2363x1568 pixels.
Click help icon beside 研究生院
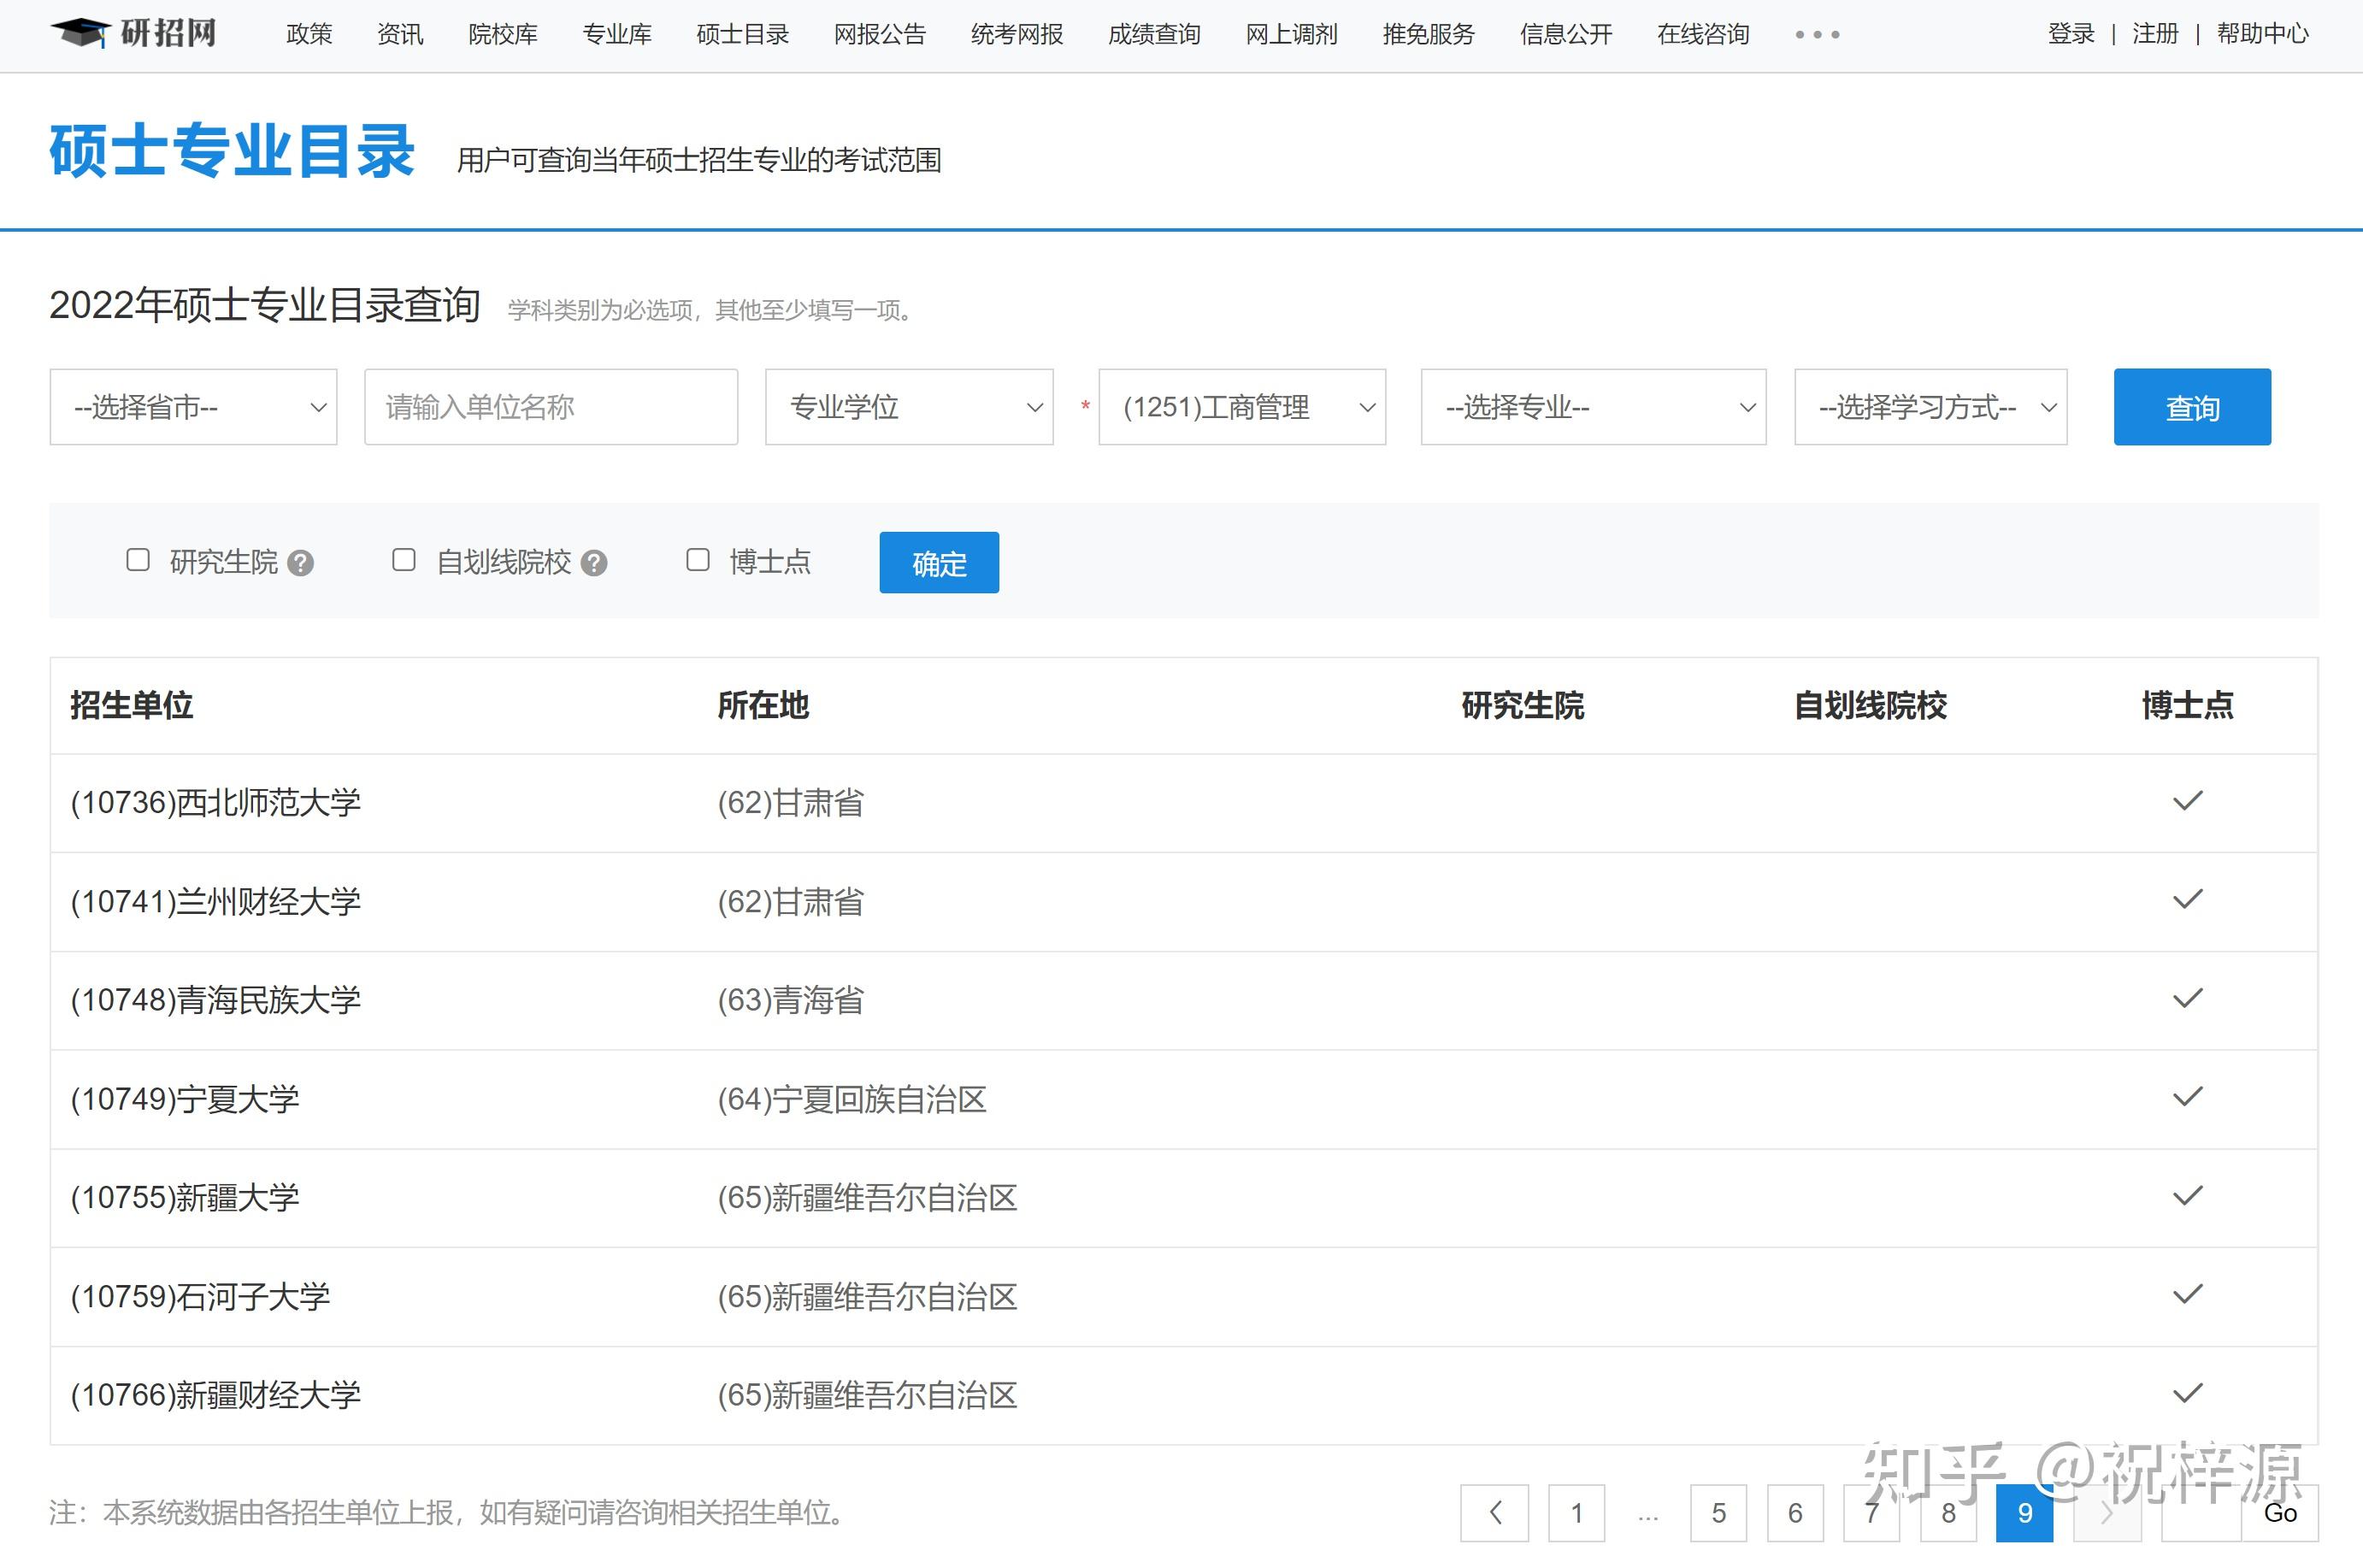[300, 563]
